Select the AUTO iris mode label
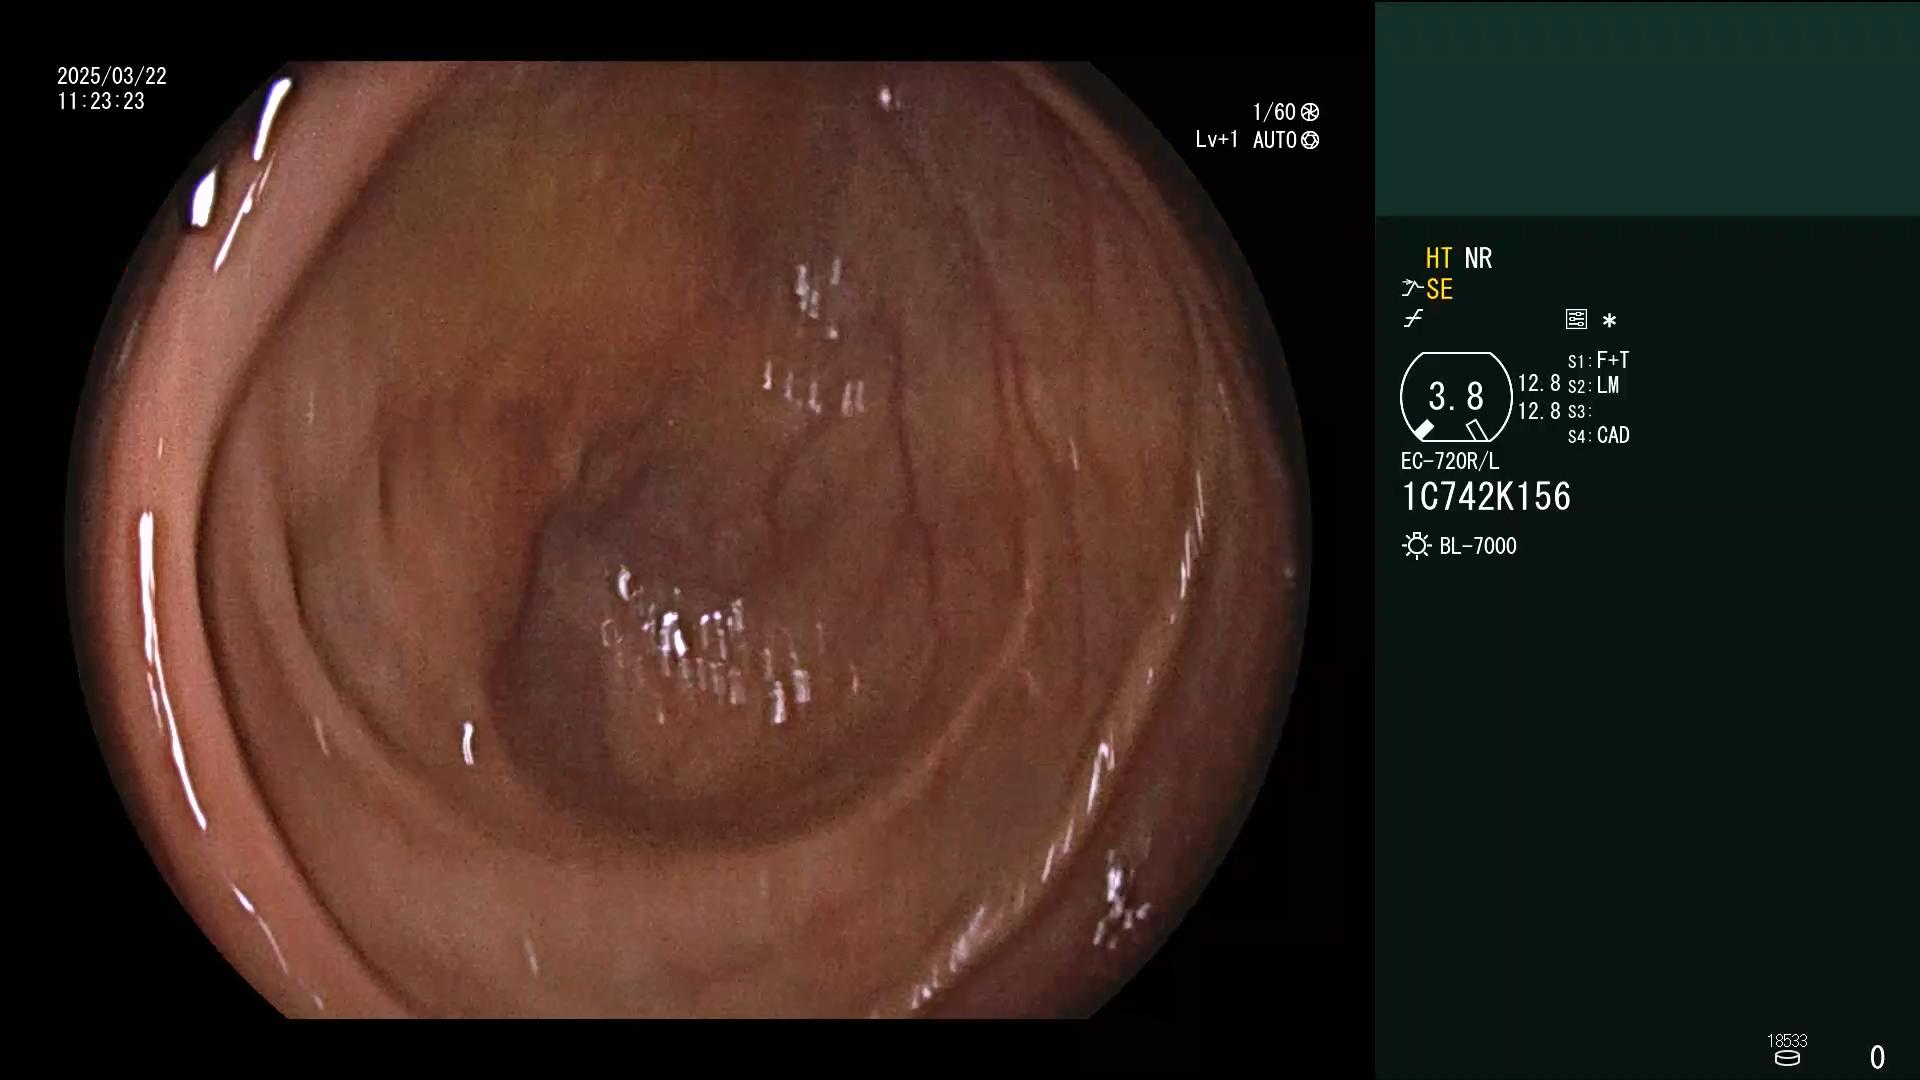The height and width of the screenshot is (1080, 1920). [x=1275, y=140]
